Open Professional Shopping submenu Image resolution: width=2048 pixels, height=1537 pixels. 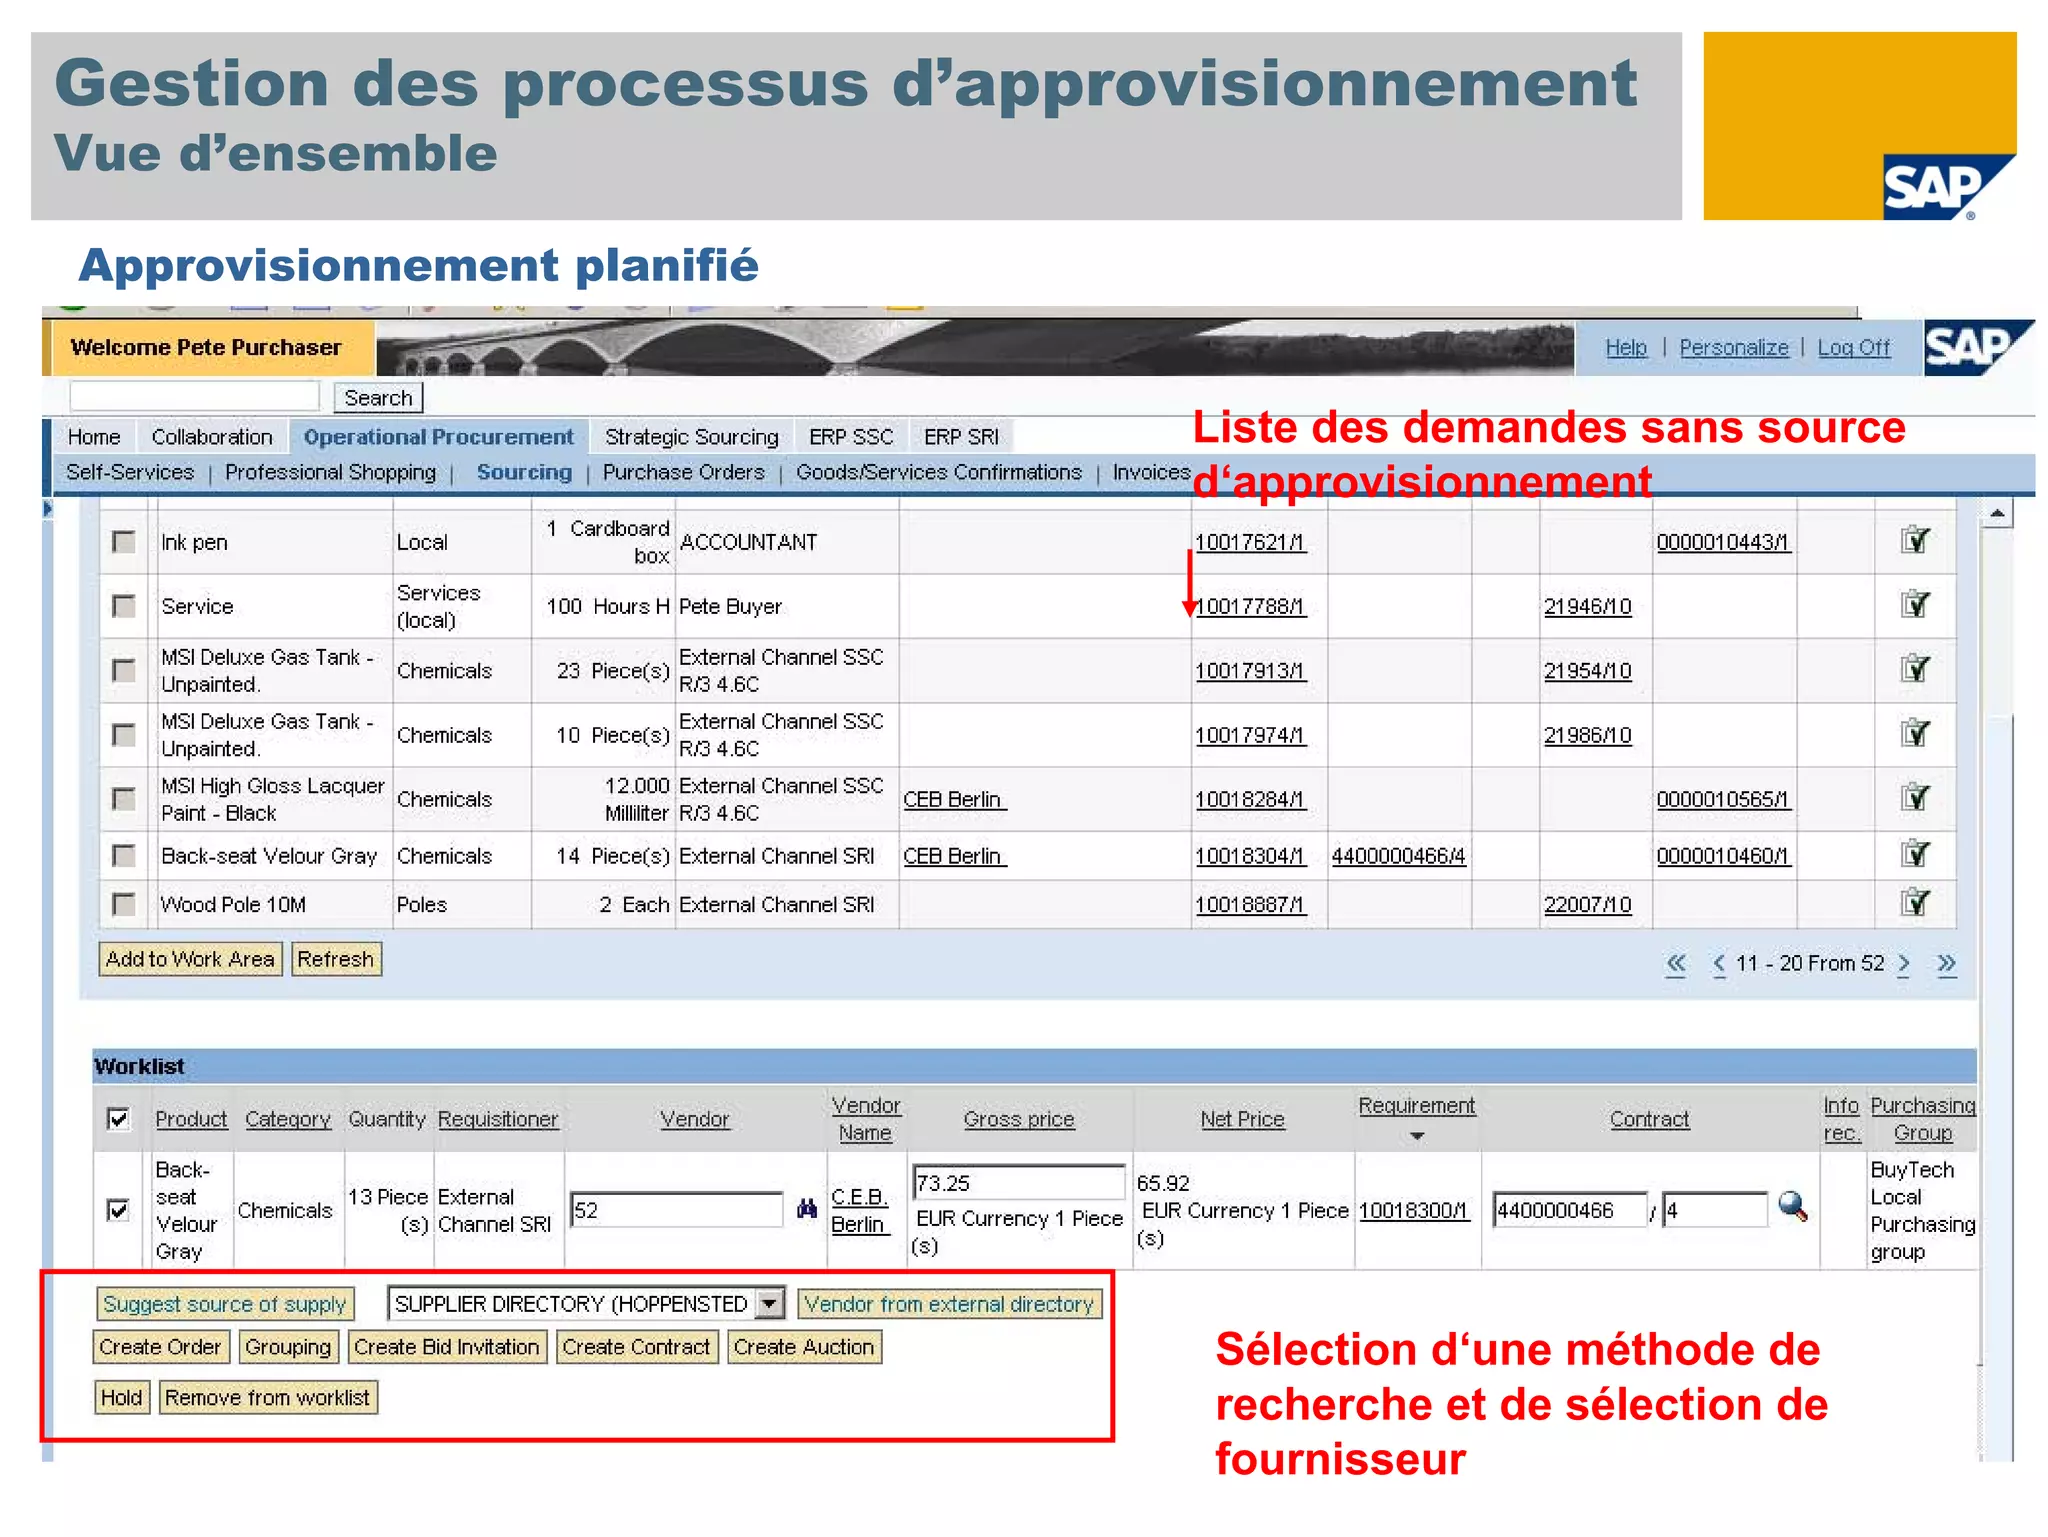coord(330,472)
